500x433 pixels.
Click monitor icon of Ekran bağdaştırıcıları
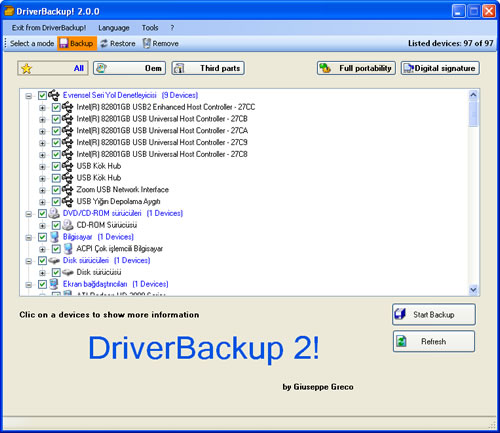pyautogui.click(x=54, y=284)
